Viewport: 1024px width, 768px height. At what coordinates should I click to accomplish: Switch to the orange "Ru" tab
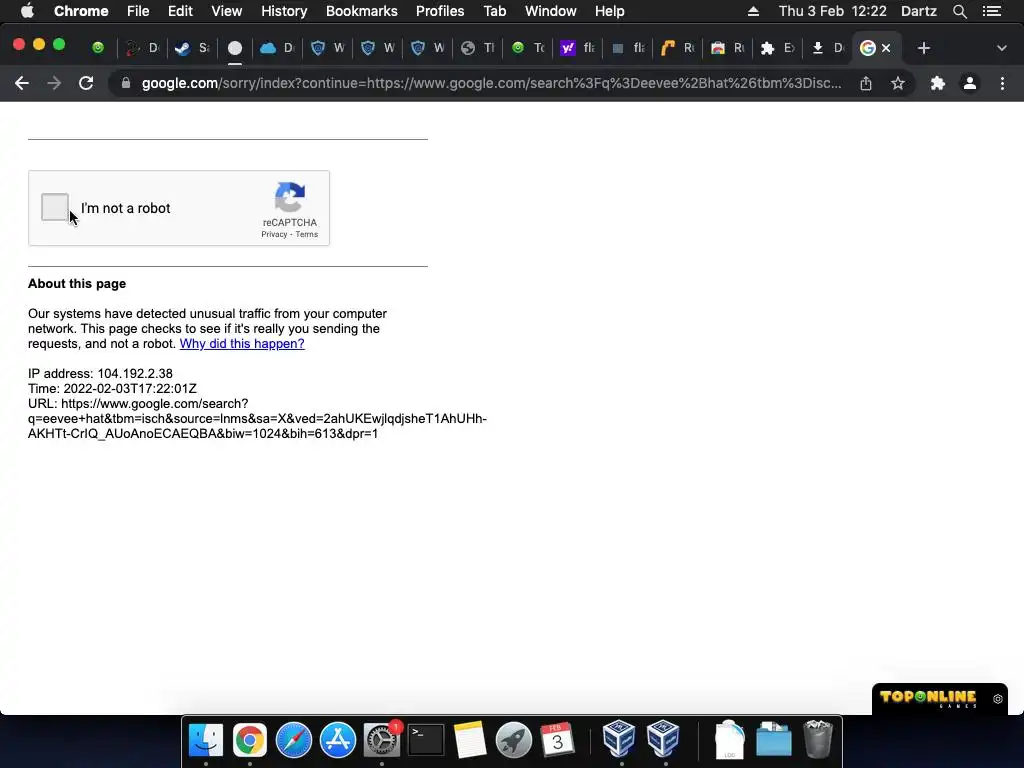point(677,48)
